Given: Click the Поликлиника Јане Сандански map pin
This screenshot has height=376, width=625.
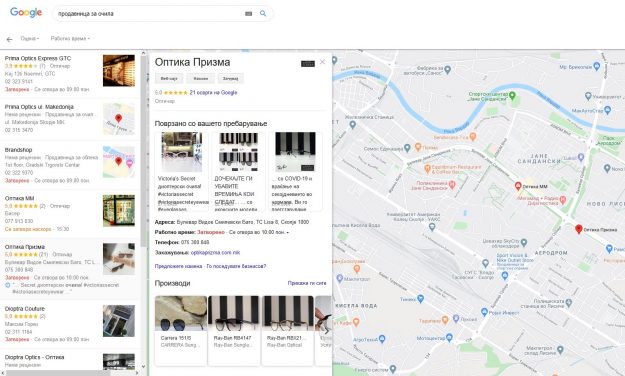Looking at the screenshot, I should click(x=452, y=185).
